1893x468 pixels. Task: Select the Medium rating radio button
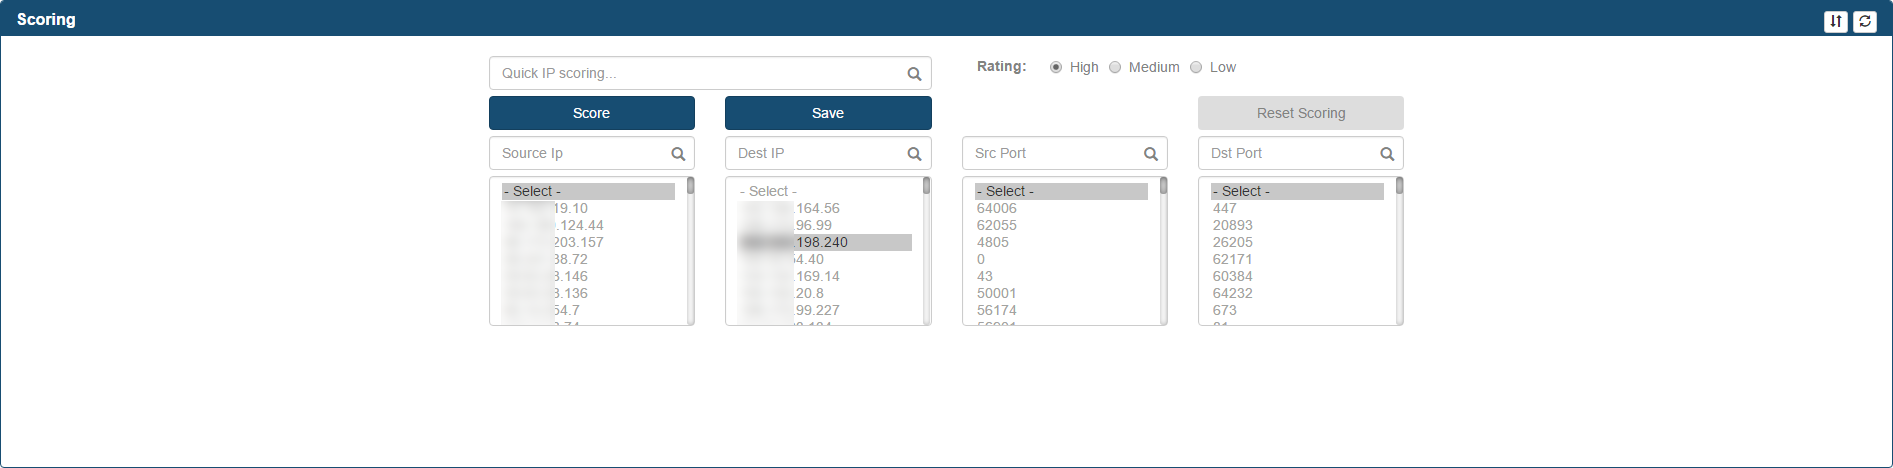point(1115,67)
